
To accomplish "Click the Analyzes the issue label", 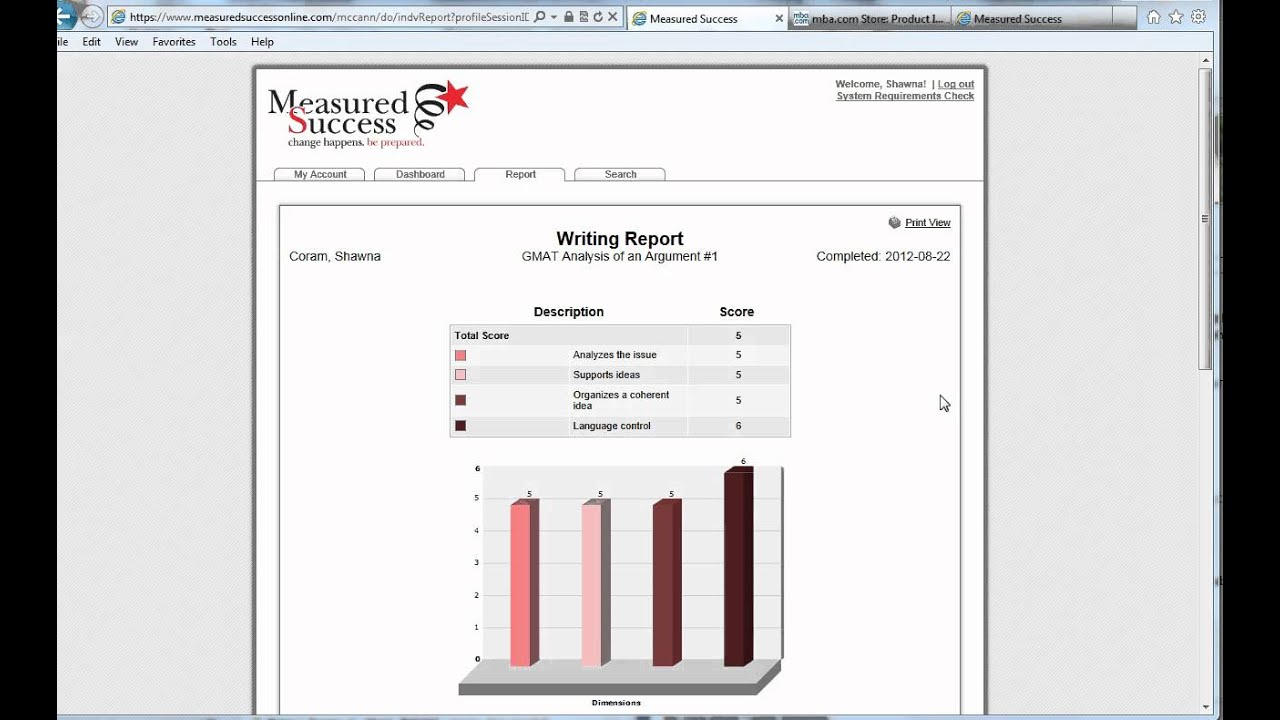I will click(x=615, y=355).
